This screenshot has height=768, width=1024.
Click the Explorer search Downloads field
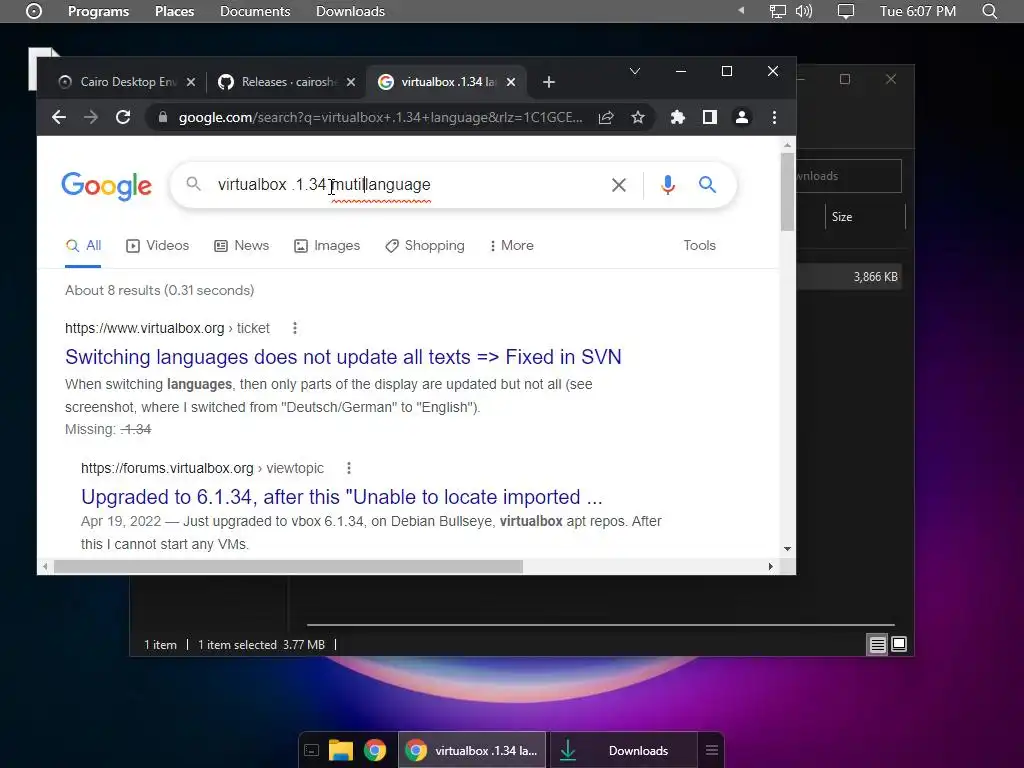pos(848,176)
